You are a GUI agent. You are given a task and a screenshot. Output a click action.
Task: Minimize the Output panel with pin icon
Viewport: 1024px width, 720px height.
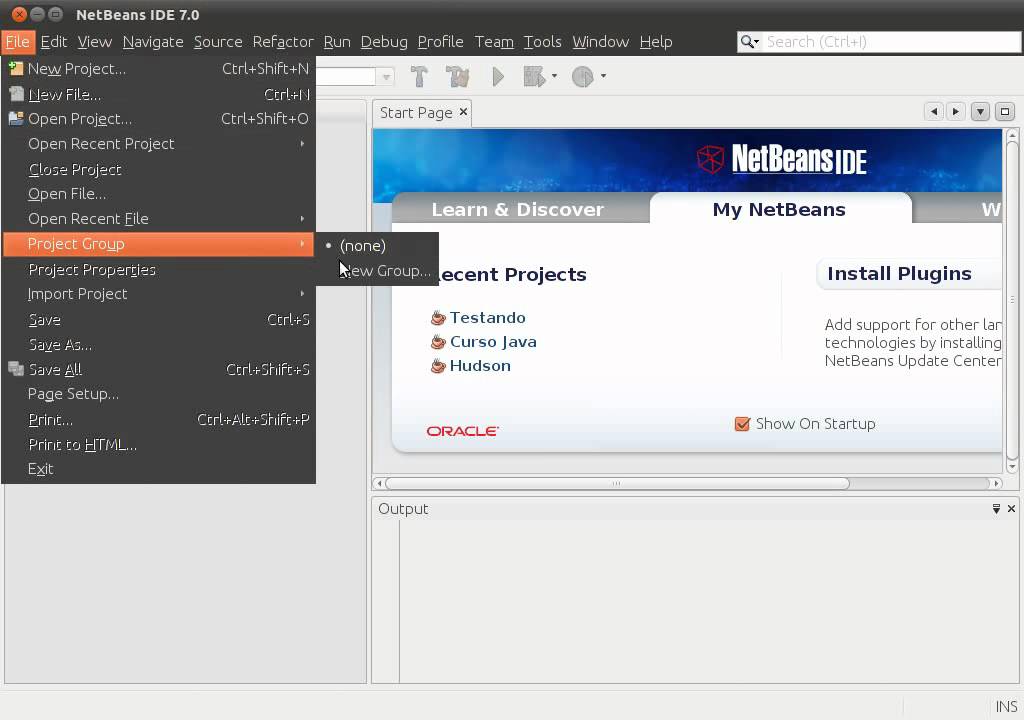coord(996,508)
